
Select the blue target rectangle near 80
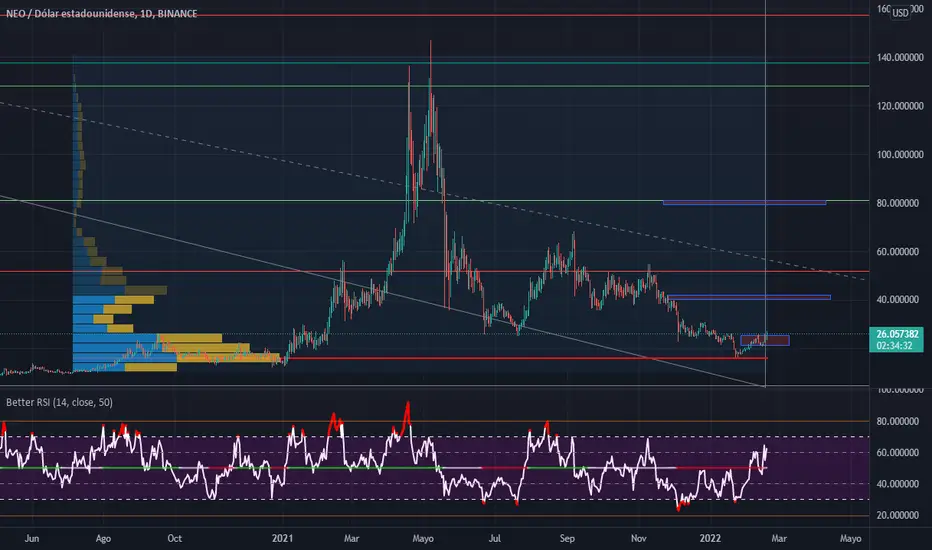[x=744, y=203]
